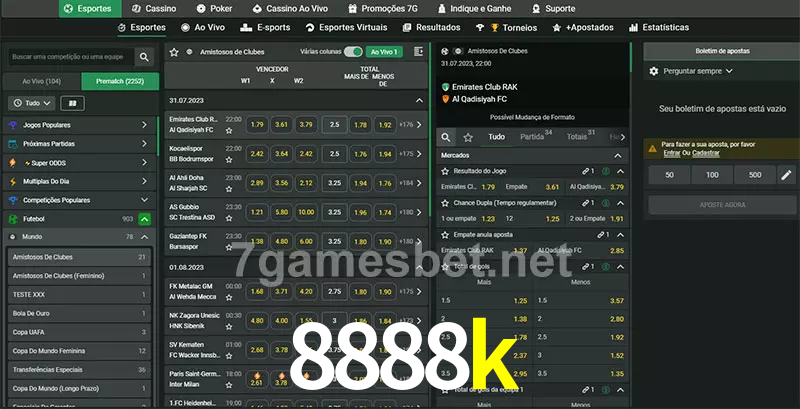Click the search magnifier beside competition search
The image size is (800, 409).
tap(145, 58)
